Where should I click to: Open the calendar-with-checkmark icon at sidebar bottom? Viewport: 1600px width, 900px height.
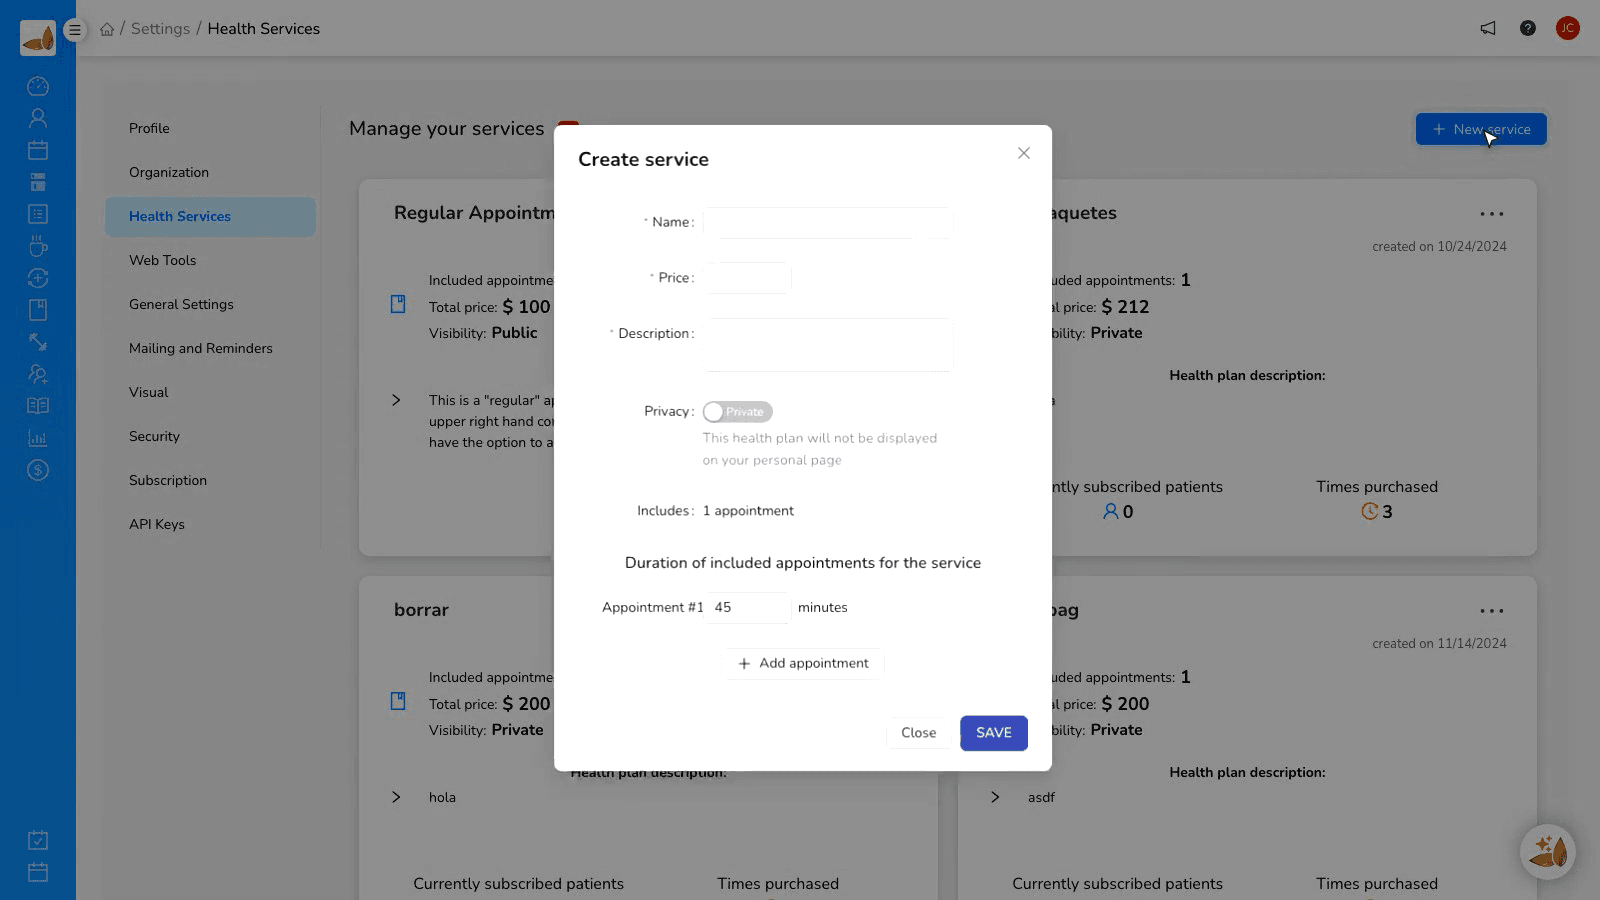tap(38, 840)
